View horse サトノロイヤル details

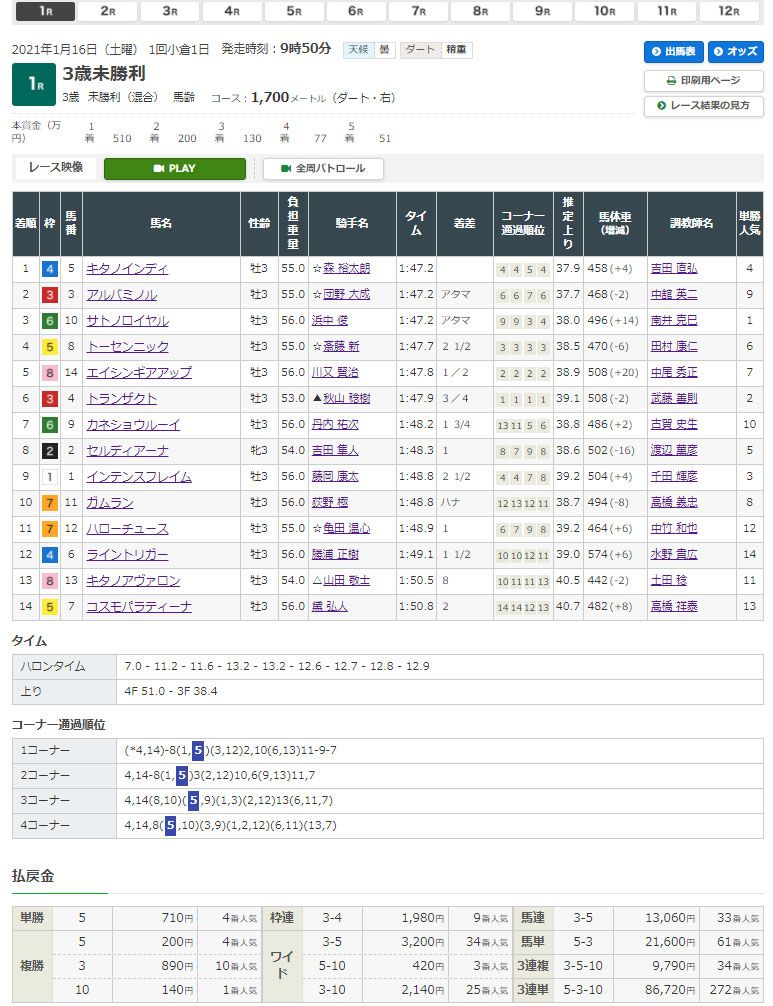[127, 321]
